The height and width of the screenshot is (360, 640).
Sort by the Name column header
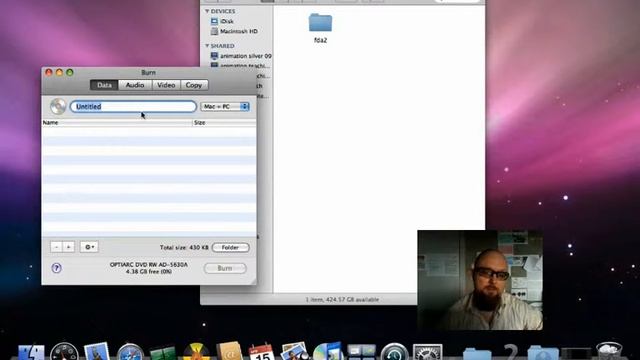click(x=117, y=122)
